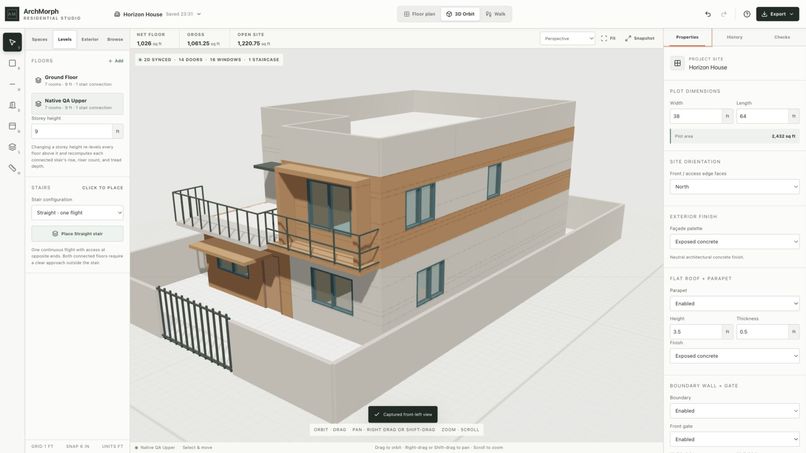Select the room rectangle tool

click(12, 63)
